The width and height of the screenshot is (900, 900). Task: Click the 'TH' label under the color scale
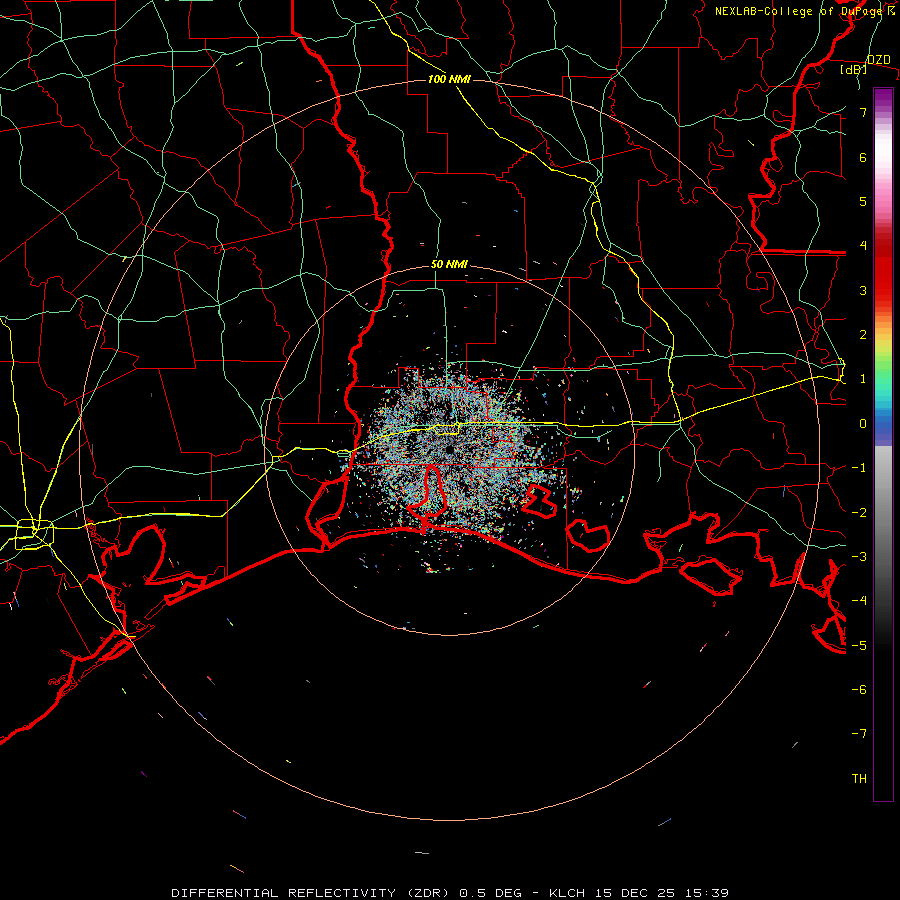tap(859, 778)
